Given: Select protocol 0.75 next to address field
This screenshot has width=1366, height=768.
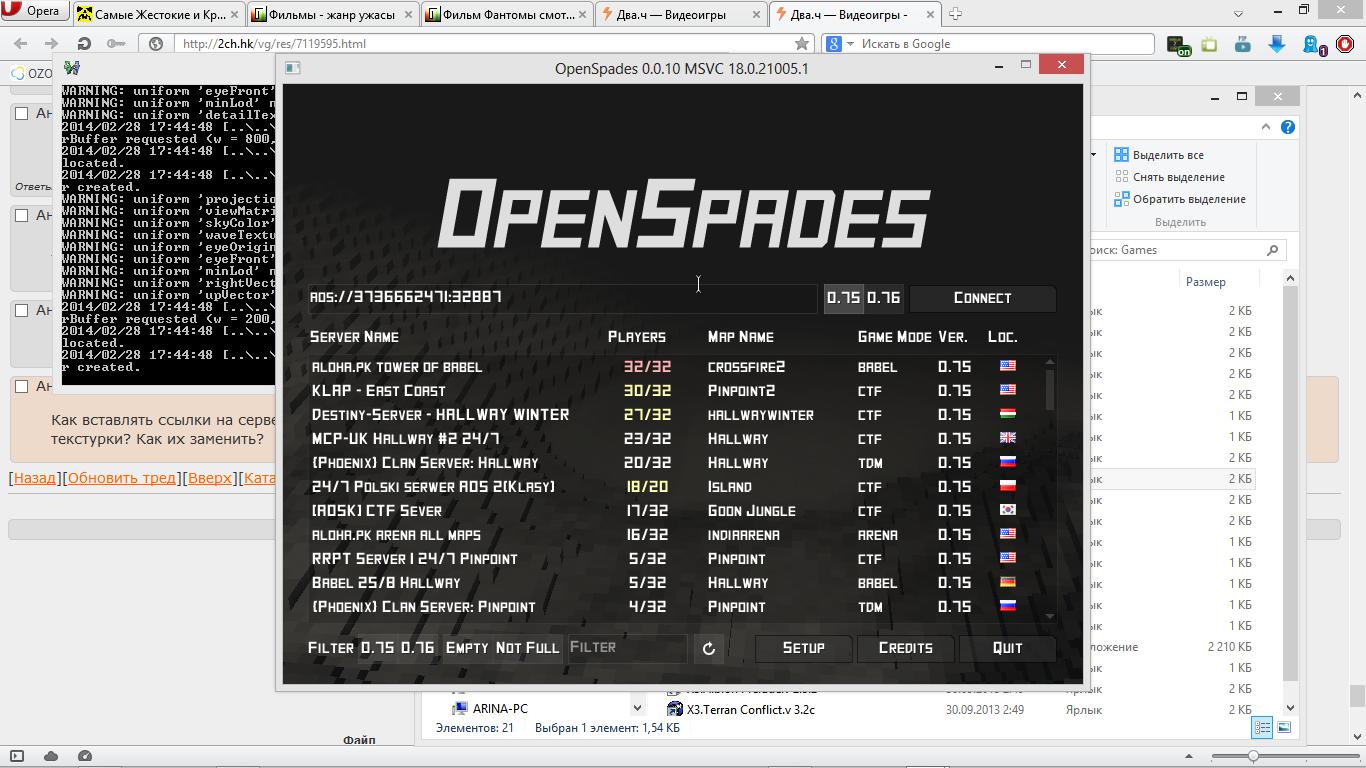Looking at the screenshot, I should [843, 298].
